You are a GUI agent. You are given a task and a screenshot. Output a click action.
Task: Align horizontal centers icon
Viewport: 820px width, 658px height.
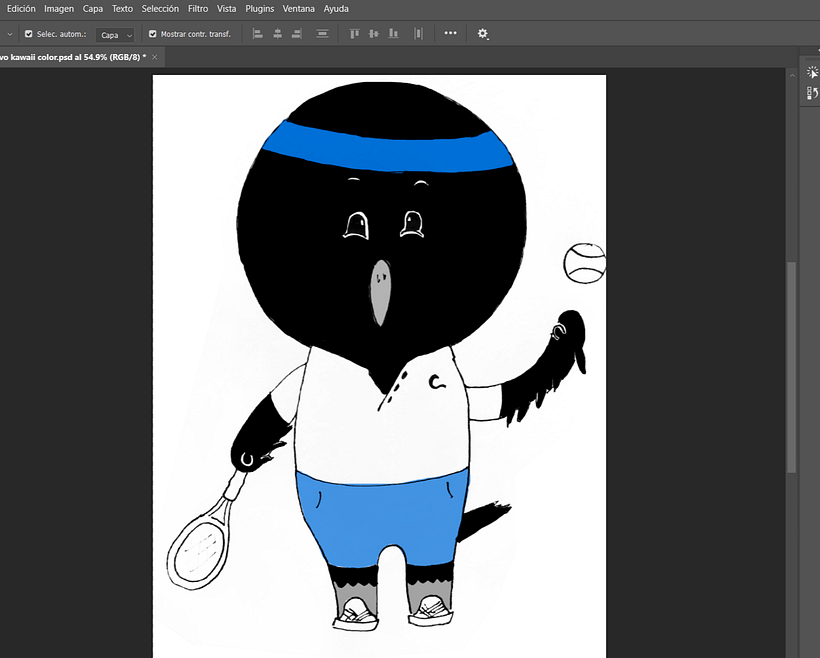coord(277,34)
